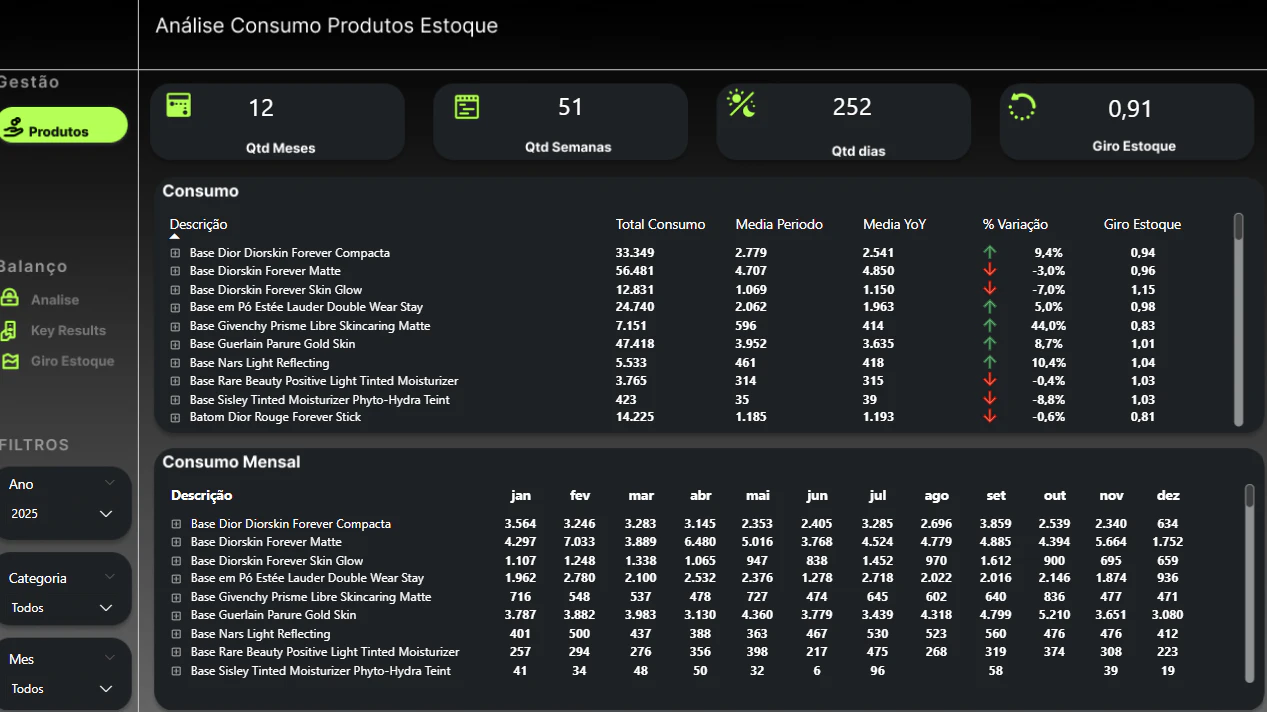Open the Mes Todos dropdown

[x=62, y=688]
